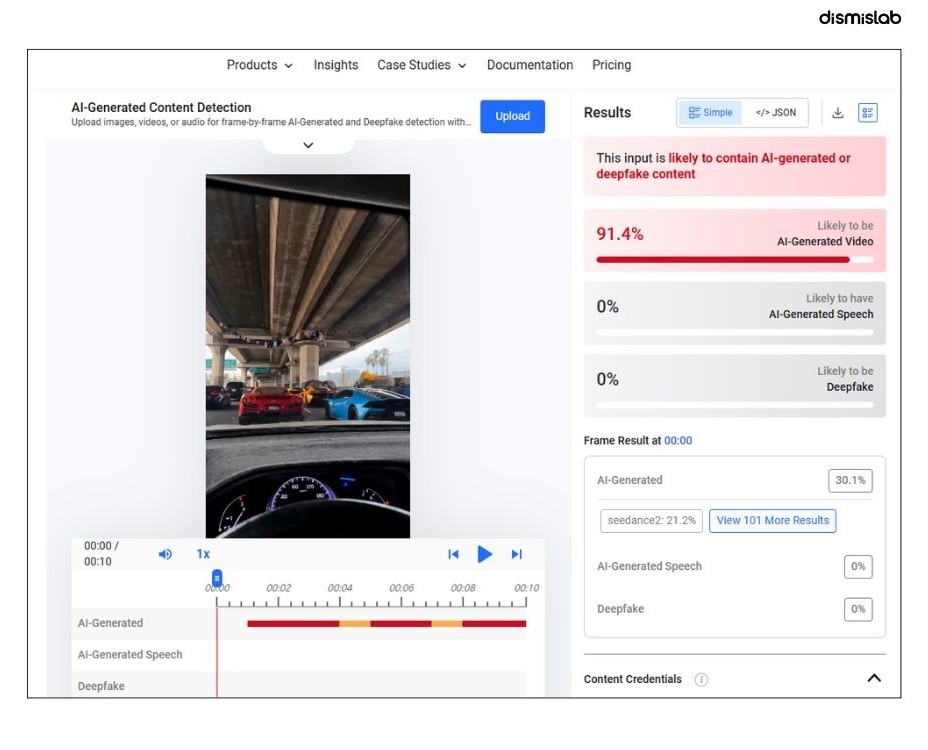928x750 pixels.
Task: Click the AI-Generated Content Detection heading
Action: (161, 108)
